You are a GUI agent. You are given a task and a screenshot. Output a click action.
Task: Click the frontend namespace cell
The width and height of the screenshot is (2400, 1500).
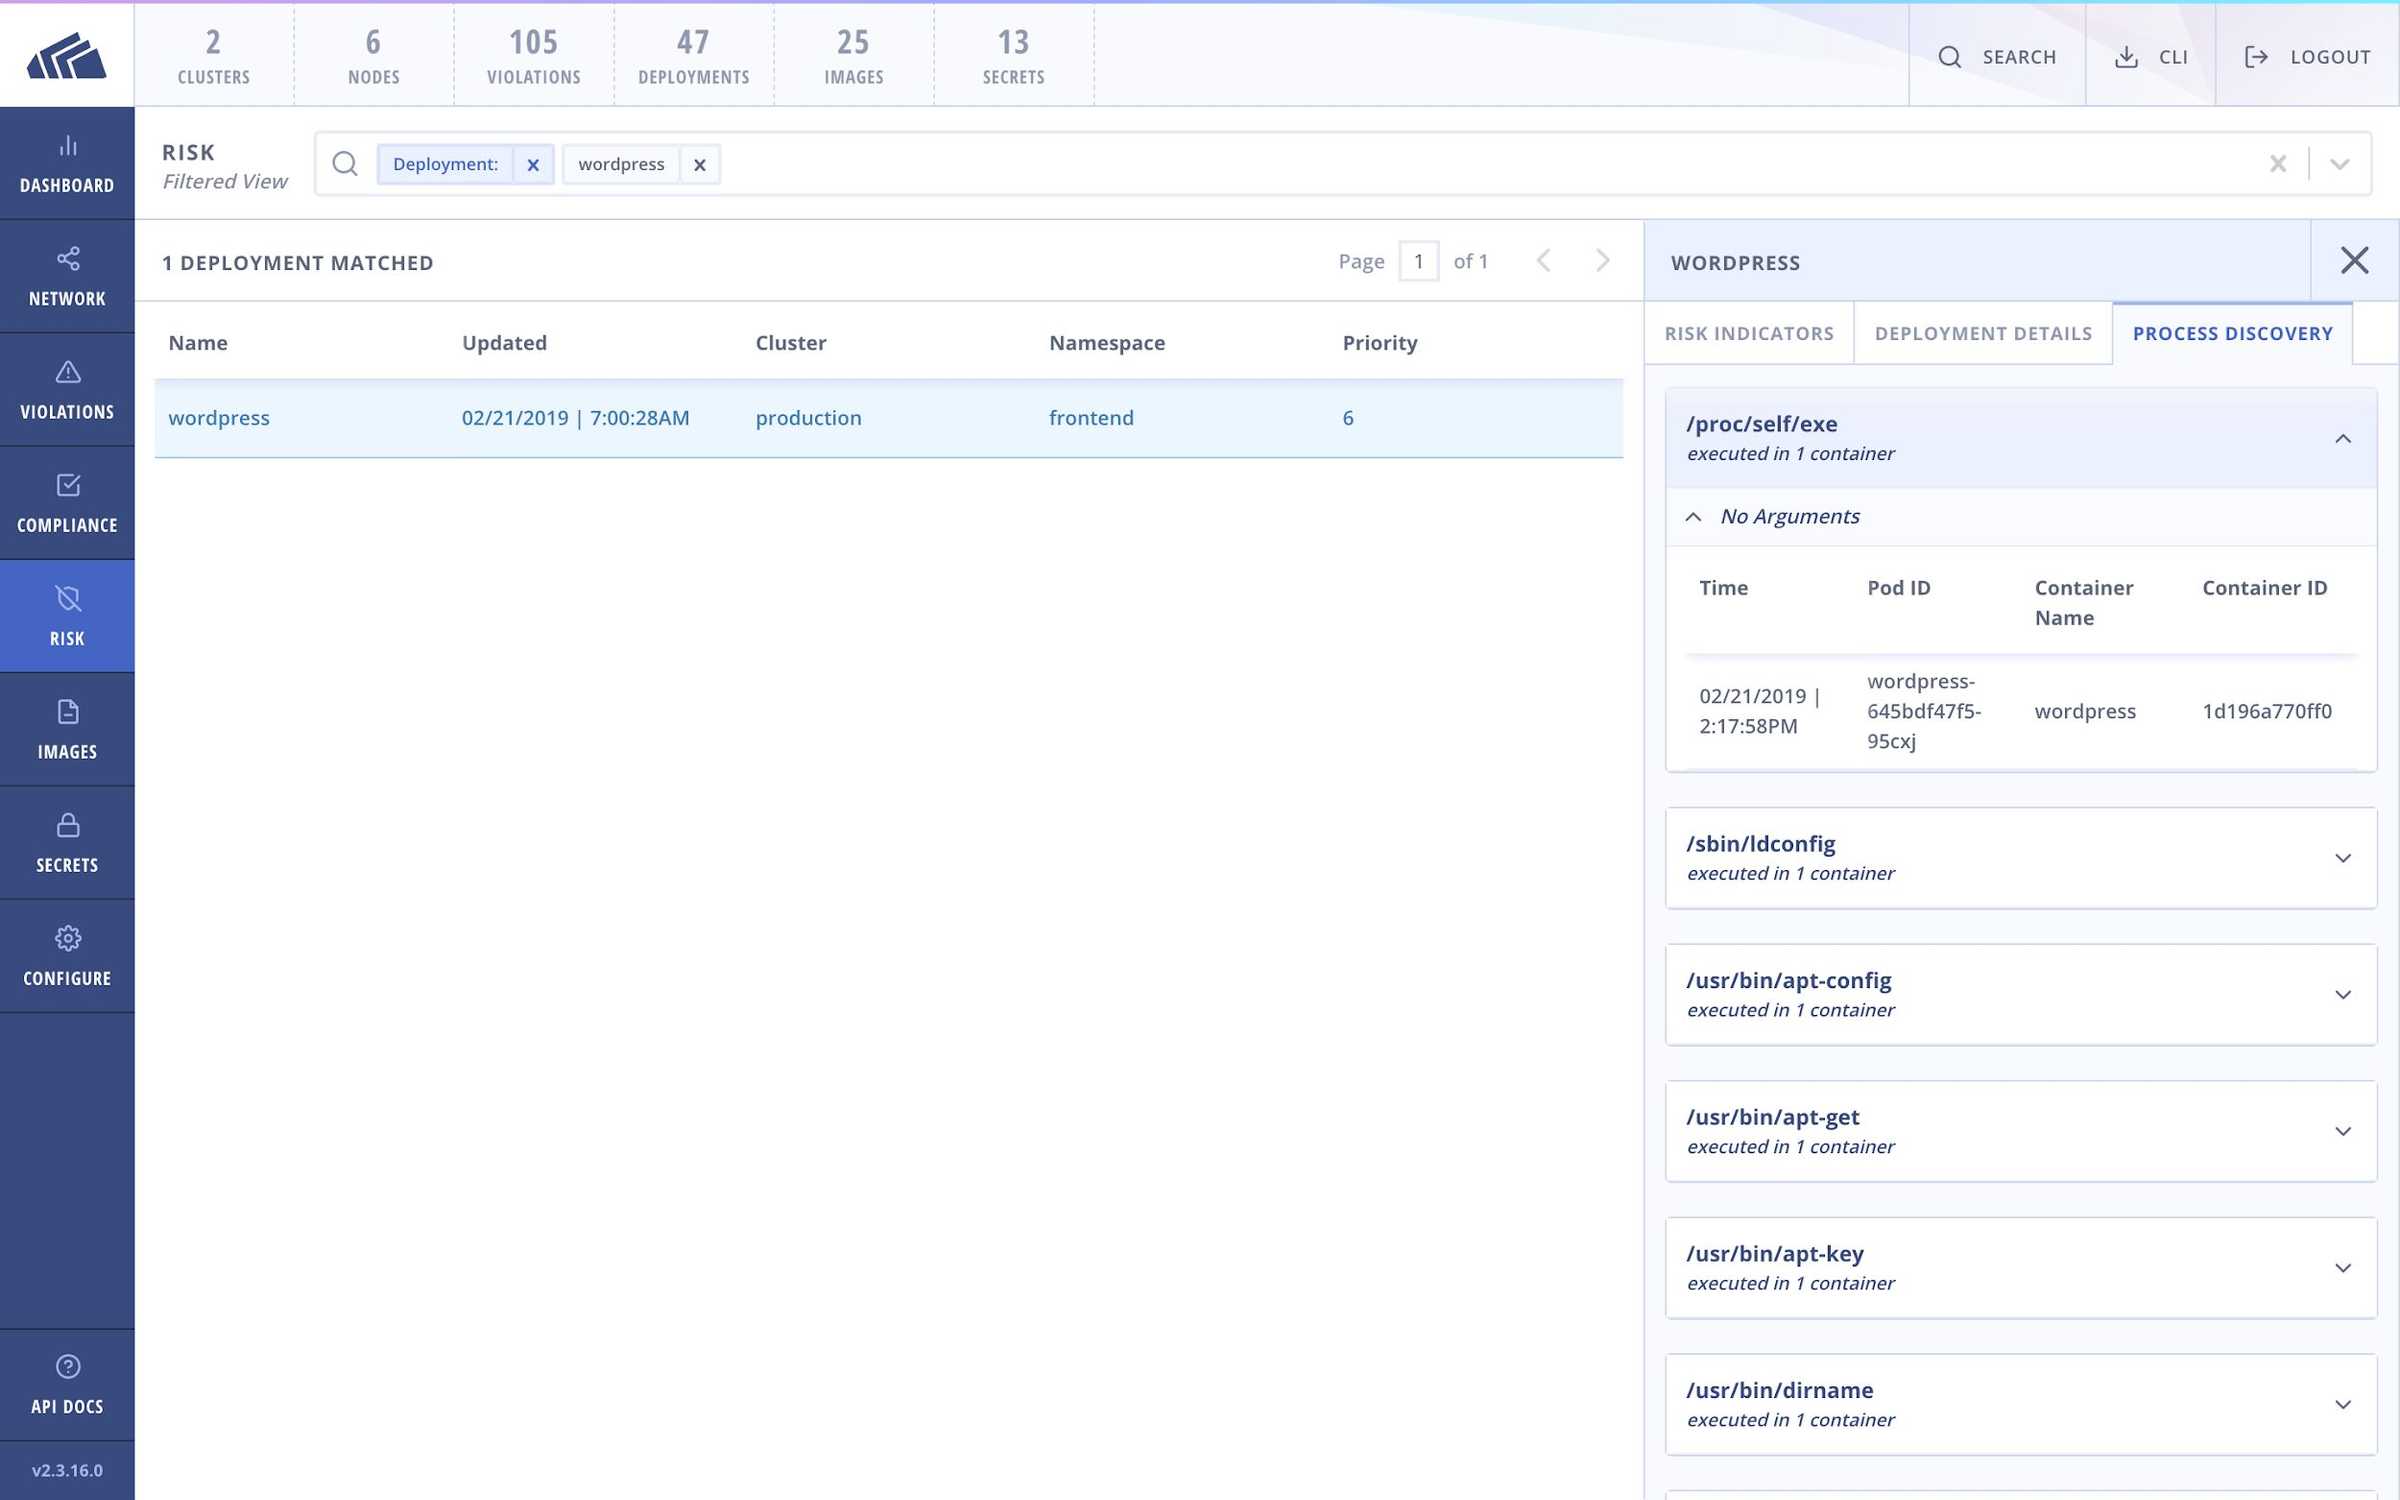[x=1091, y=418]
